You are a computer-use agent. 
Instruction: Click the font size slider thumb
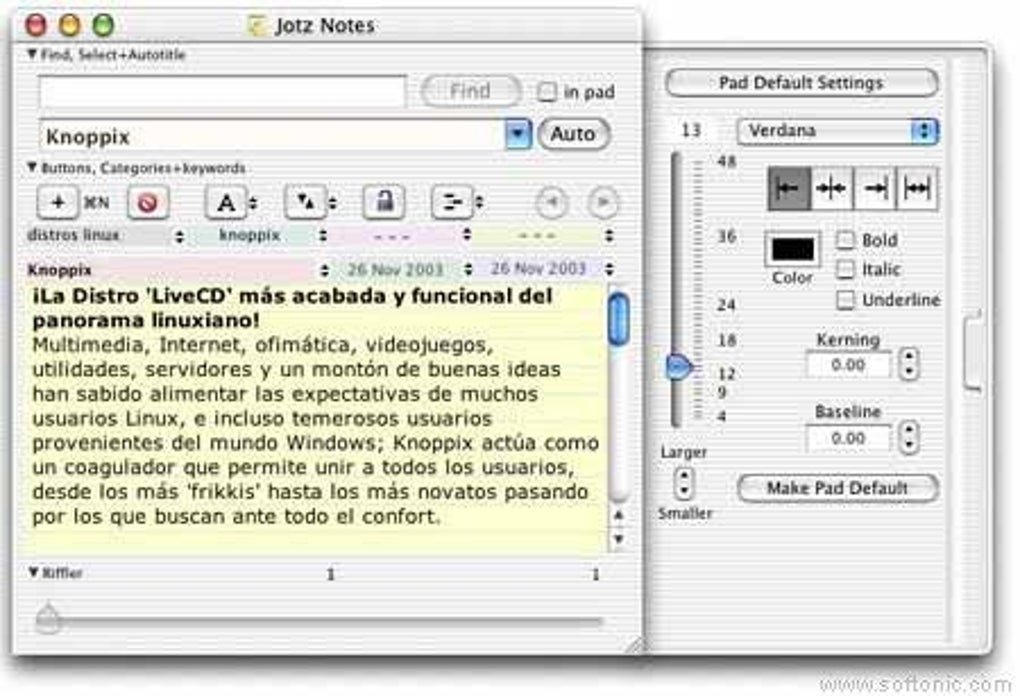tap(680, 367)
